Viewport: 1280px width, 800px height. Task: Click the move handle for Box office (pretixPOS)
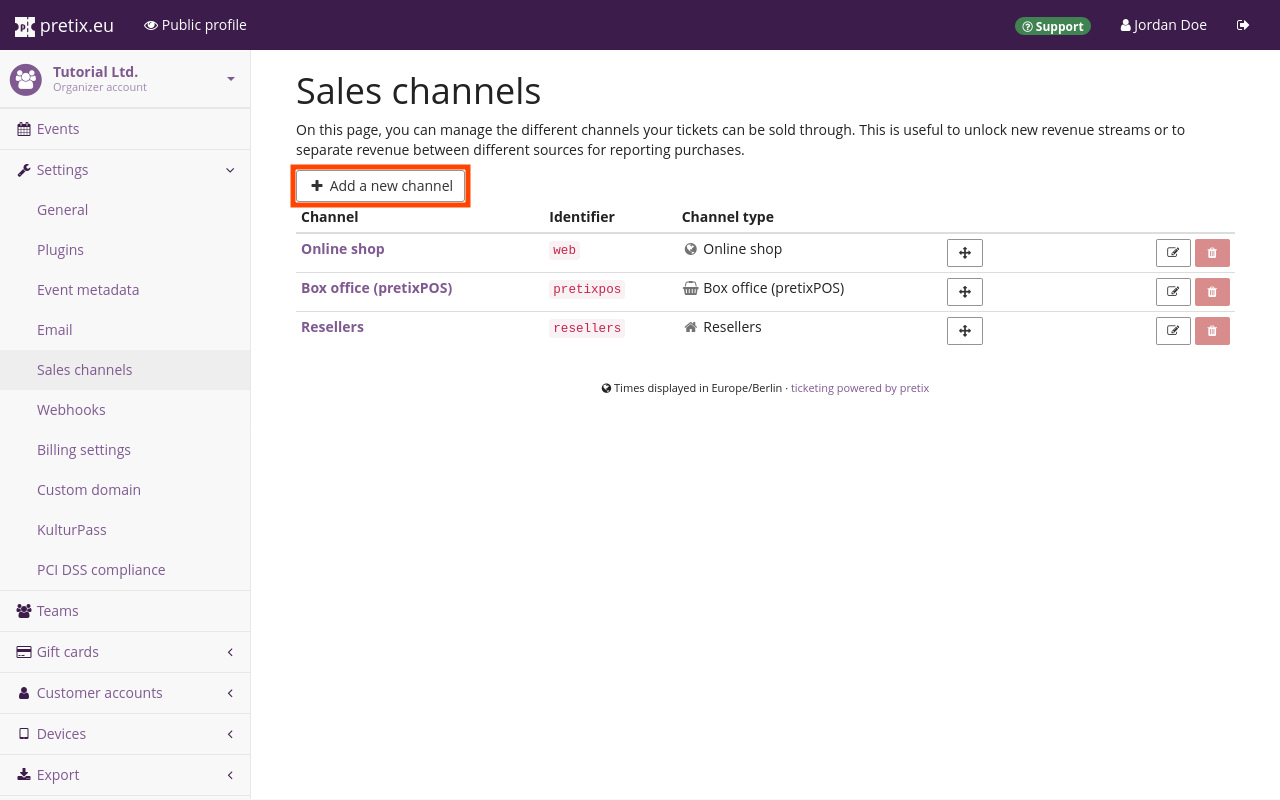[964, 291]
